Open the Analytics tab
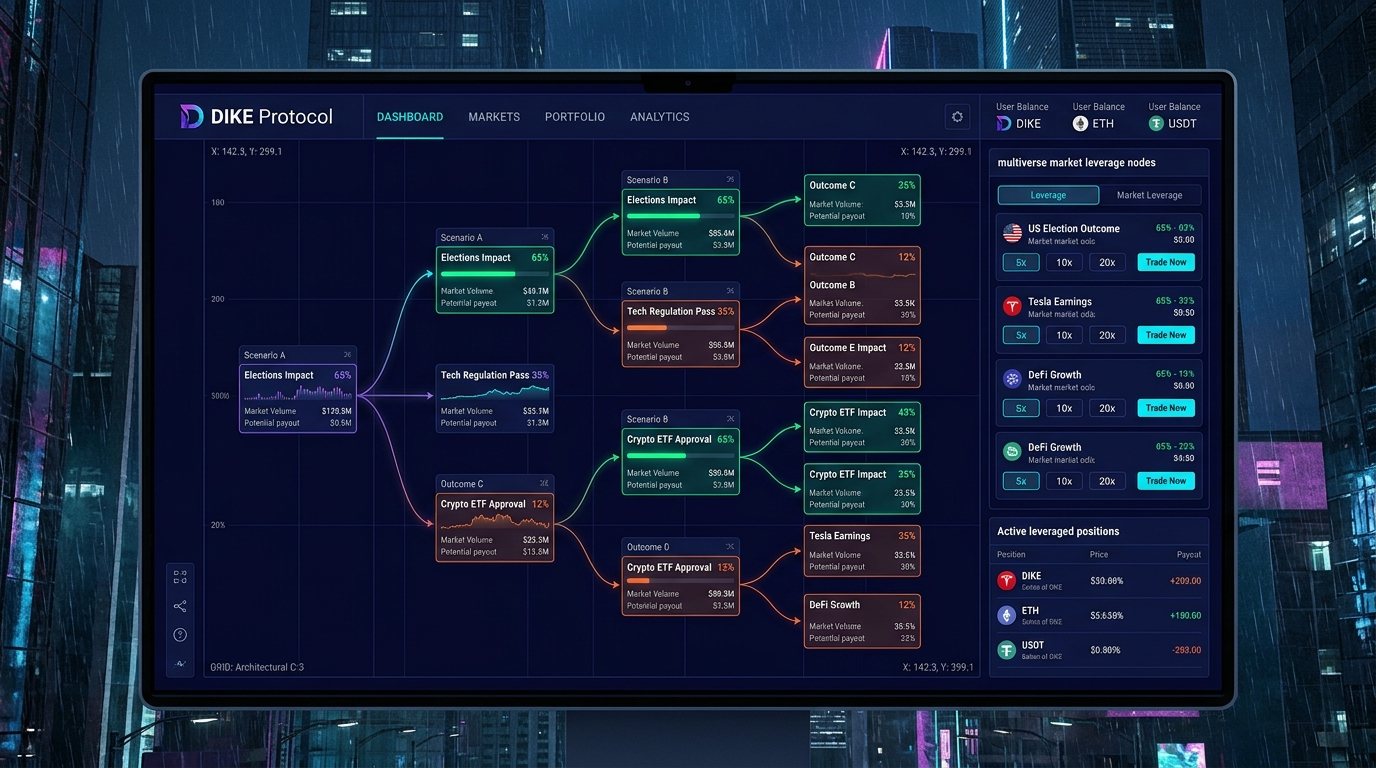Viewport: 1376px width, 768px height. [x=660, y=117]
